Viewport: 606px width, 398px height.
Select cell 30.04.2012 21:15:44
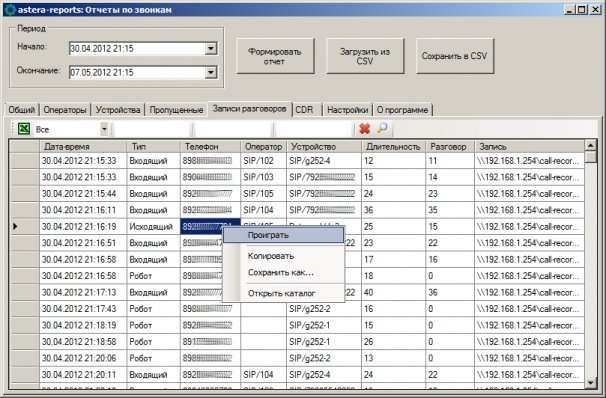coord(83,194)
